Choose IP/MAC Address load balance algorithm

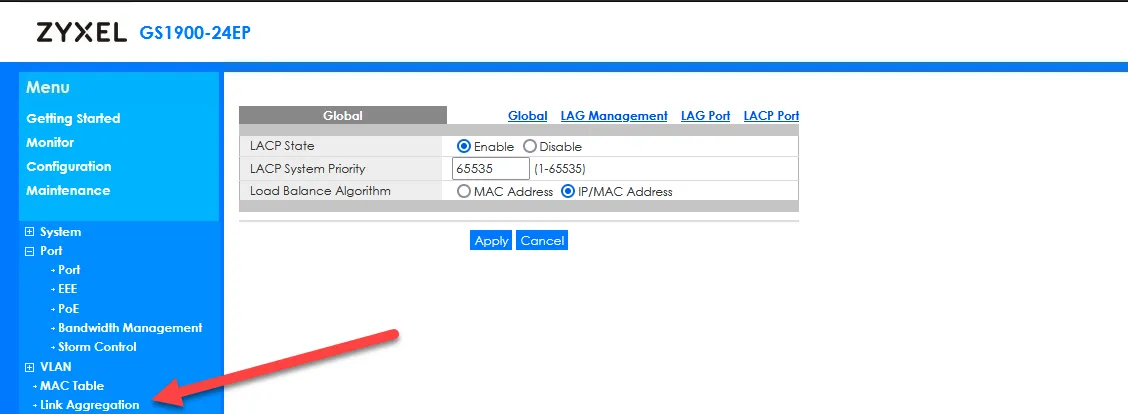click(568, 191)
